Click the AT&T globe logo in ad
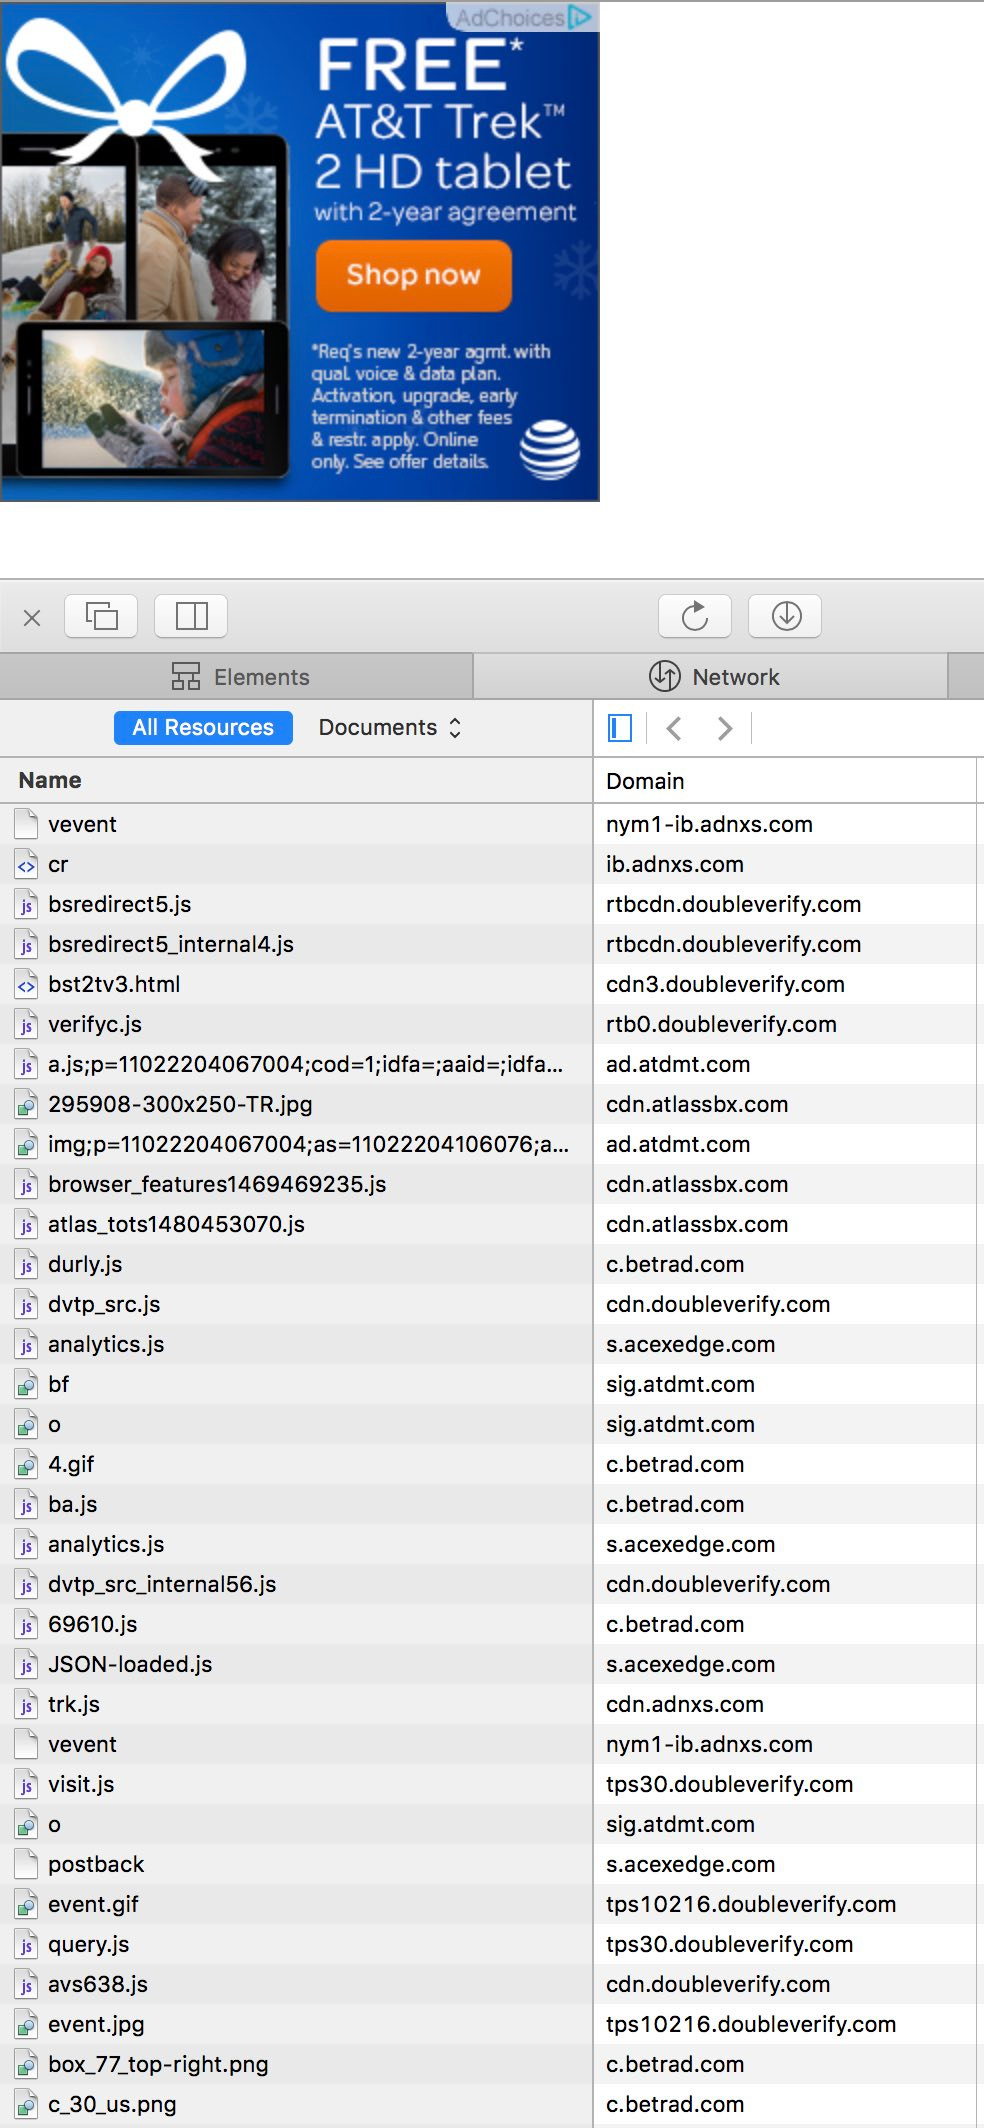Screen dimensions: 984x2128 [550, 450]
